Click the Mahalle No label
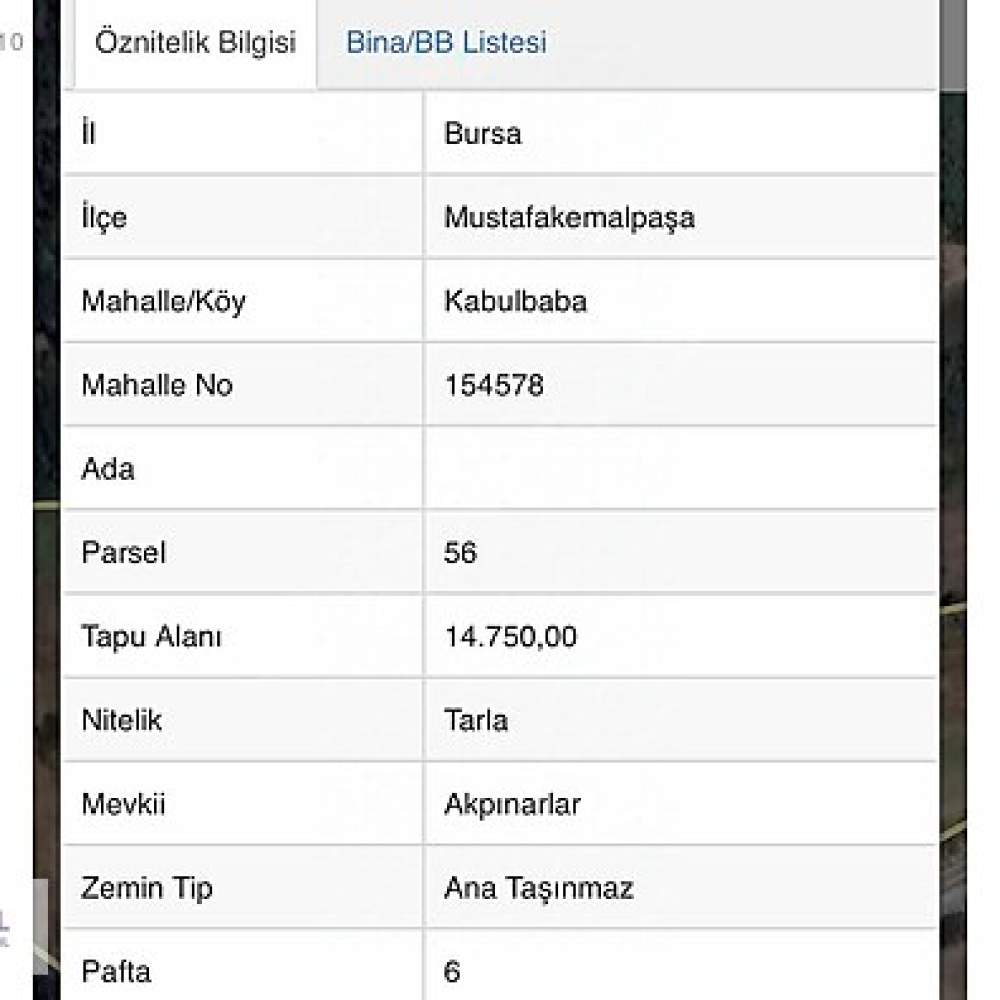 [157, 385]
